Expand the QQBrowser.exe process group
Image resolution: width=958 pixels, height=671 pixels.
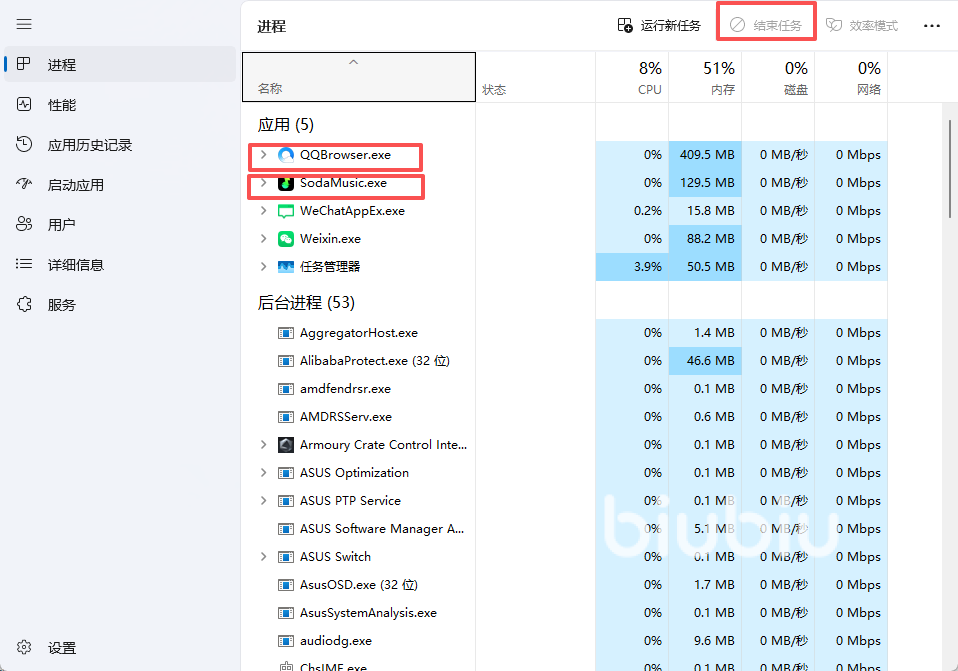263,155
